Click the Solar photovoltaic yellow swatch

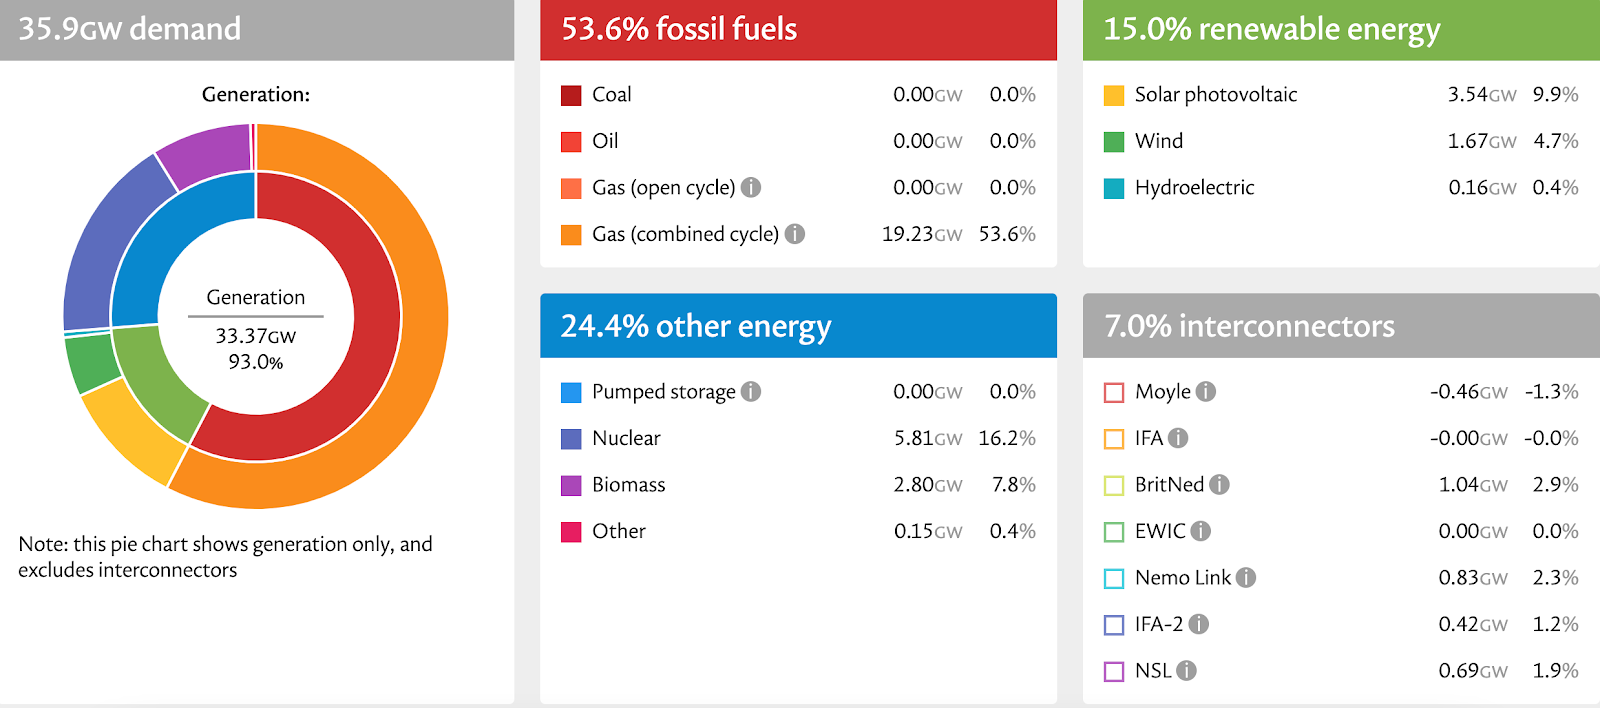tap(1114, 95)
